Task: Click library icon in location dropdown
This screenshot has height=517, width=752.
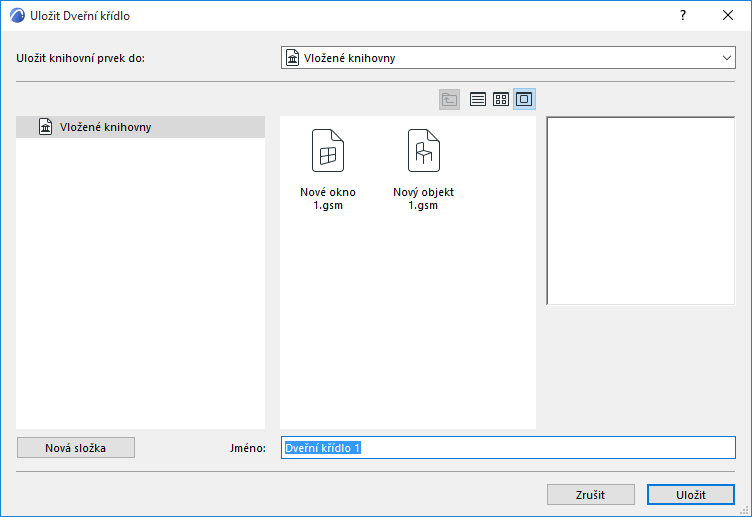Action: pos(293,58)
